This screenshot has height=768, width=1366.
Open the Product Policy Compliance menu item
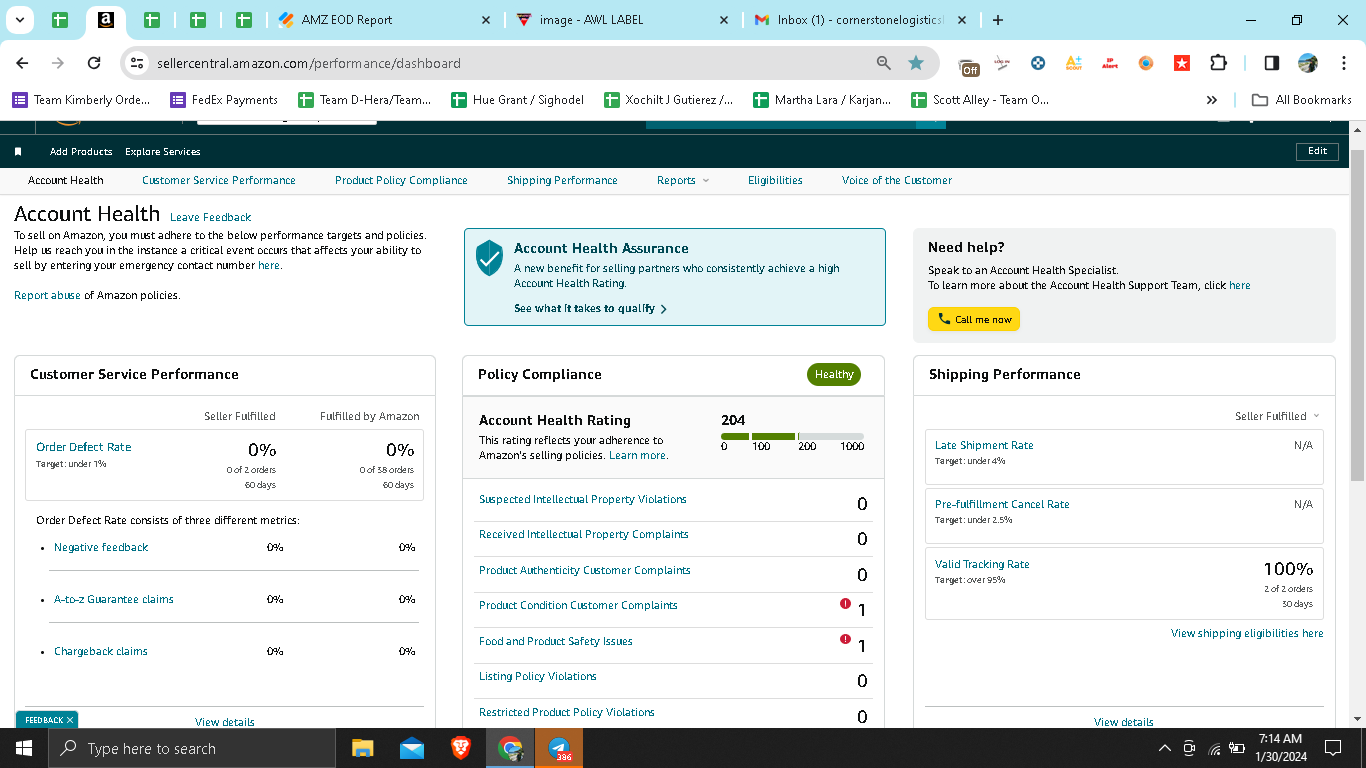(x=401, y=180)
